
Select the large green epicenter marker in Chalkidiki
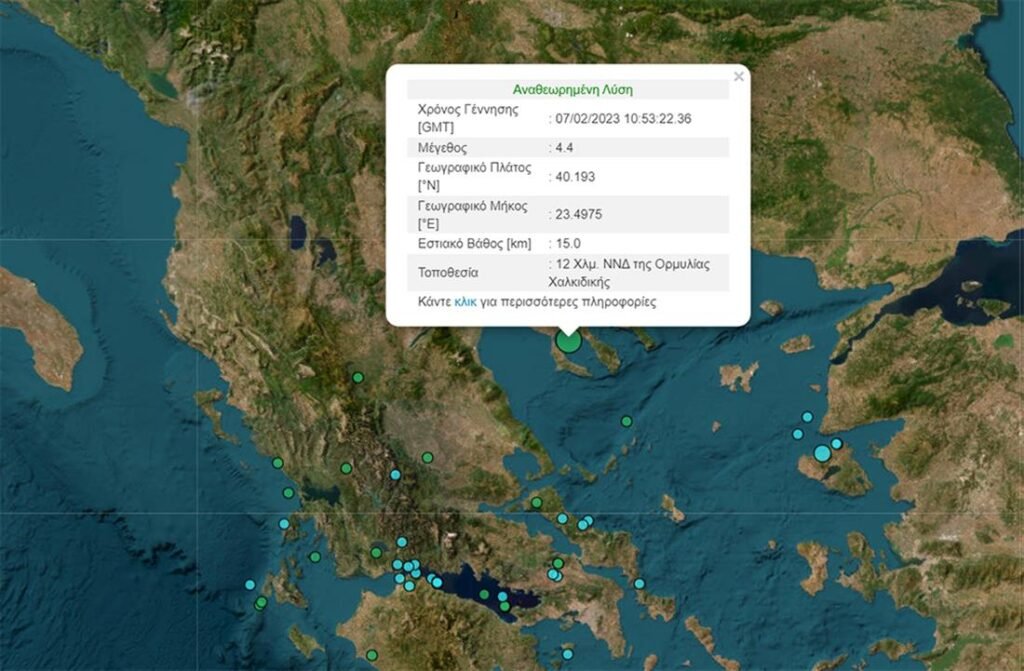570,340
